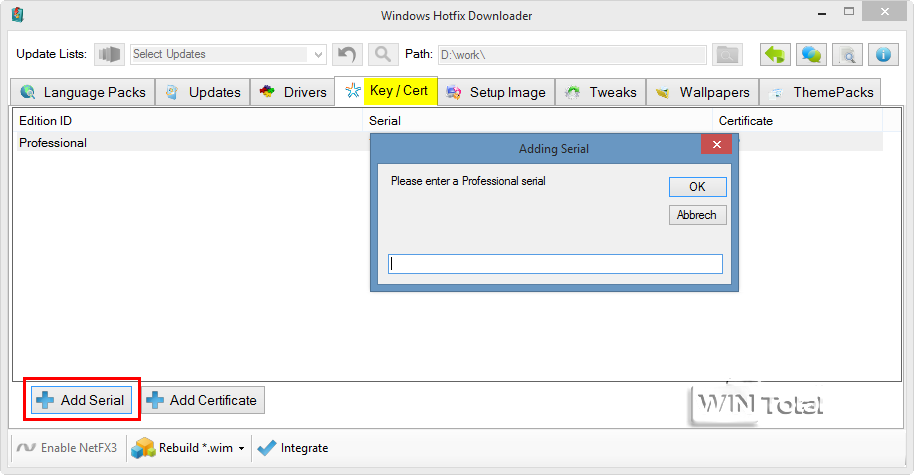Click the D:\work\ path field
Image resolution: width=914 pixels, height=475 pixels.
coord(572,55)
